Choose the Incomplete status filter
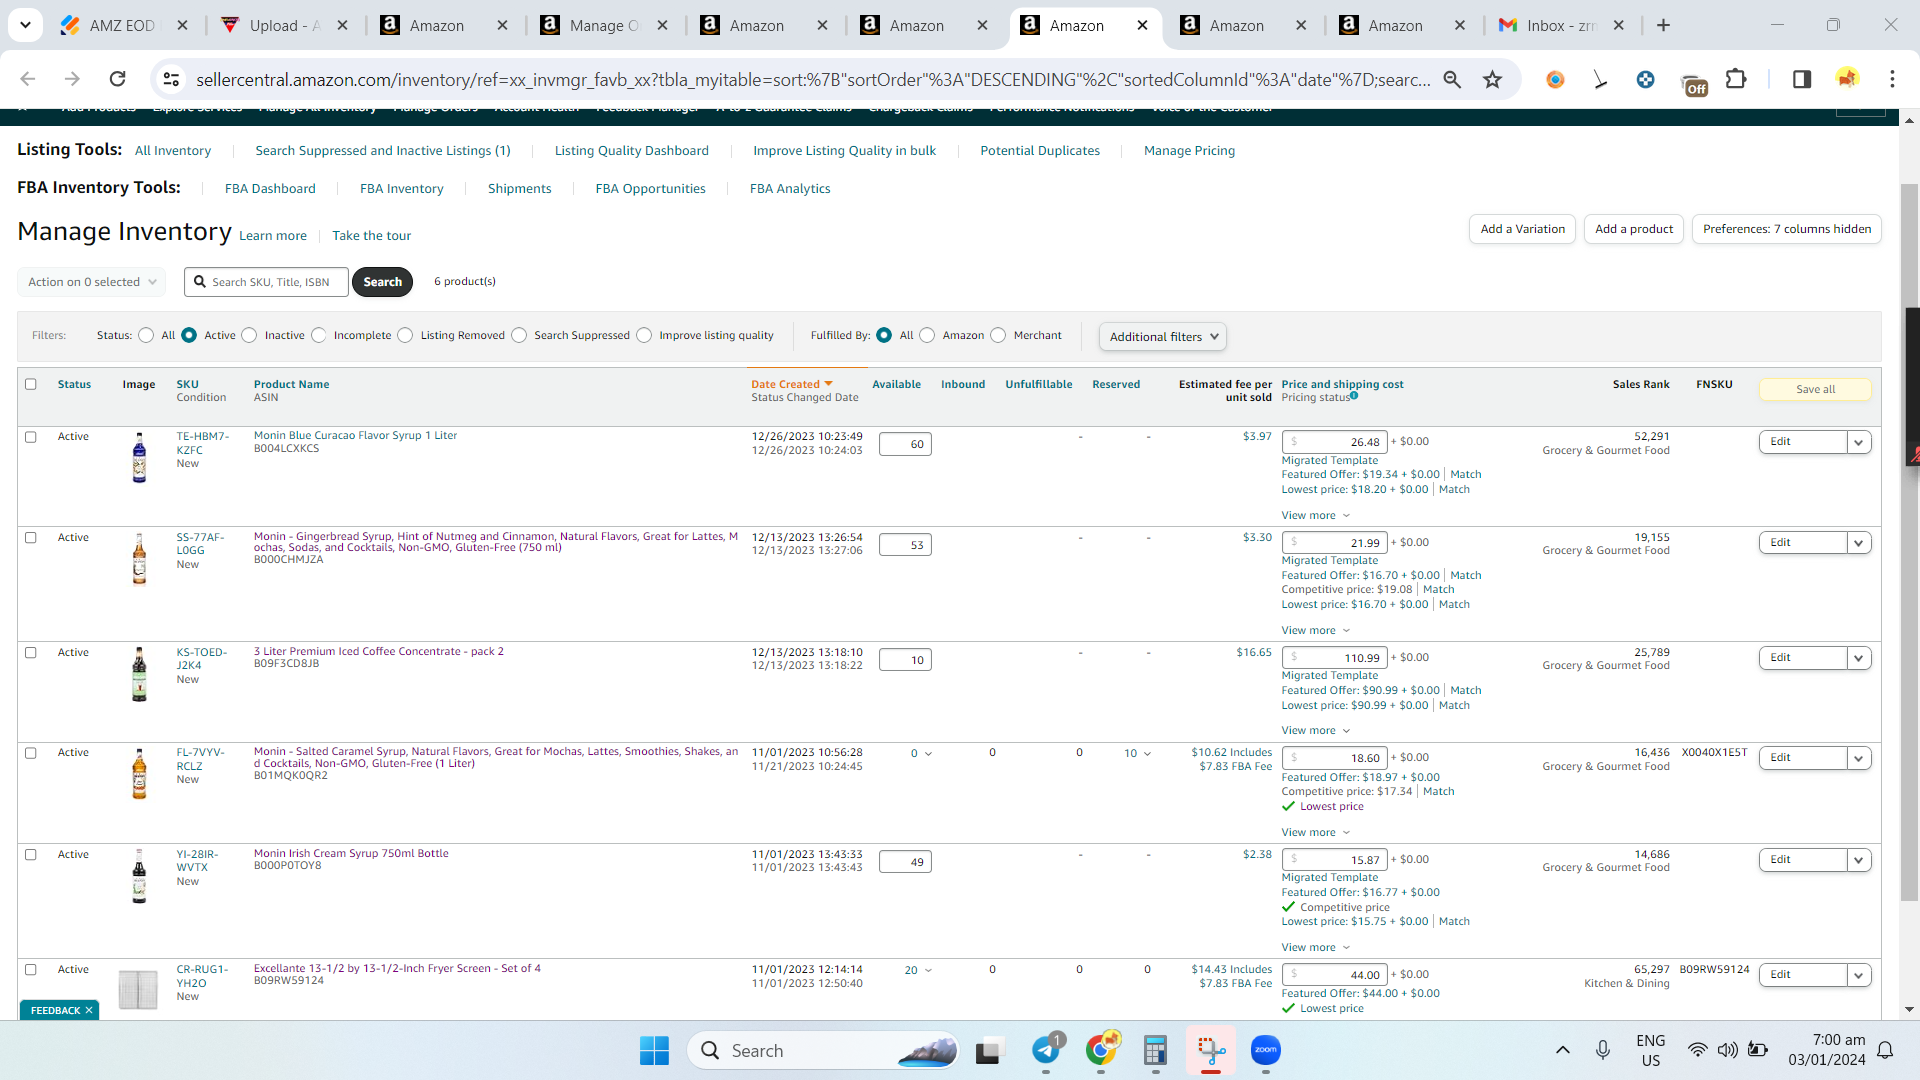Screen dimensions: 1920x1080 click(x=319, y=335)
